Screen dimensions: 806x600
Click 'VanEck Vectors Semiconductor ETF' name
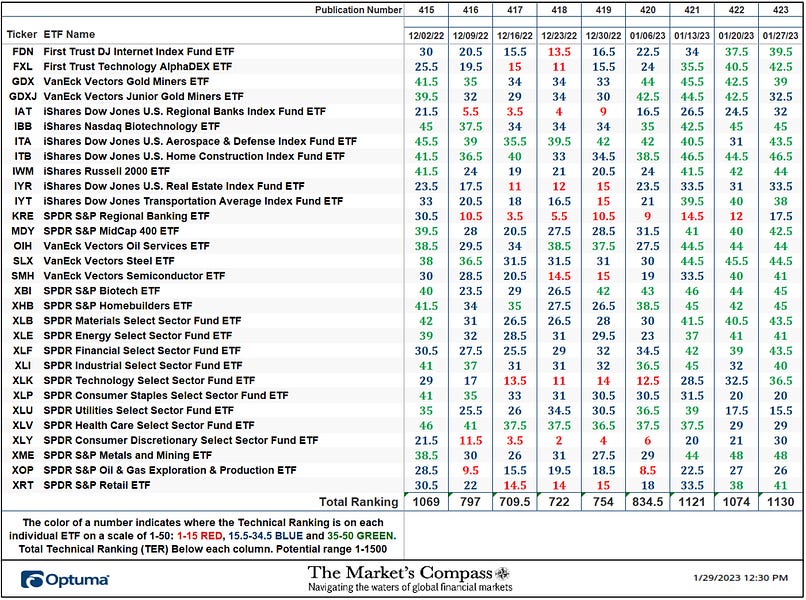(134, 276)
